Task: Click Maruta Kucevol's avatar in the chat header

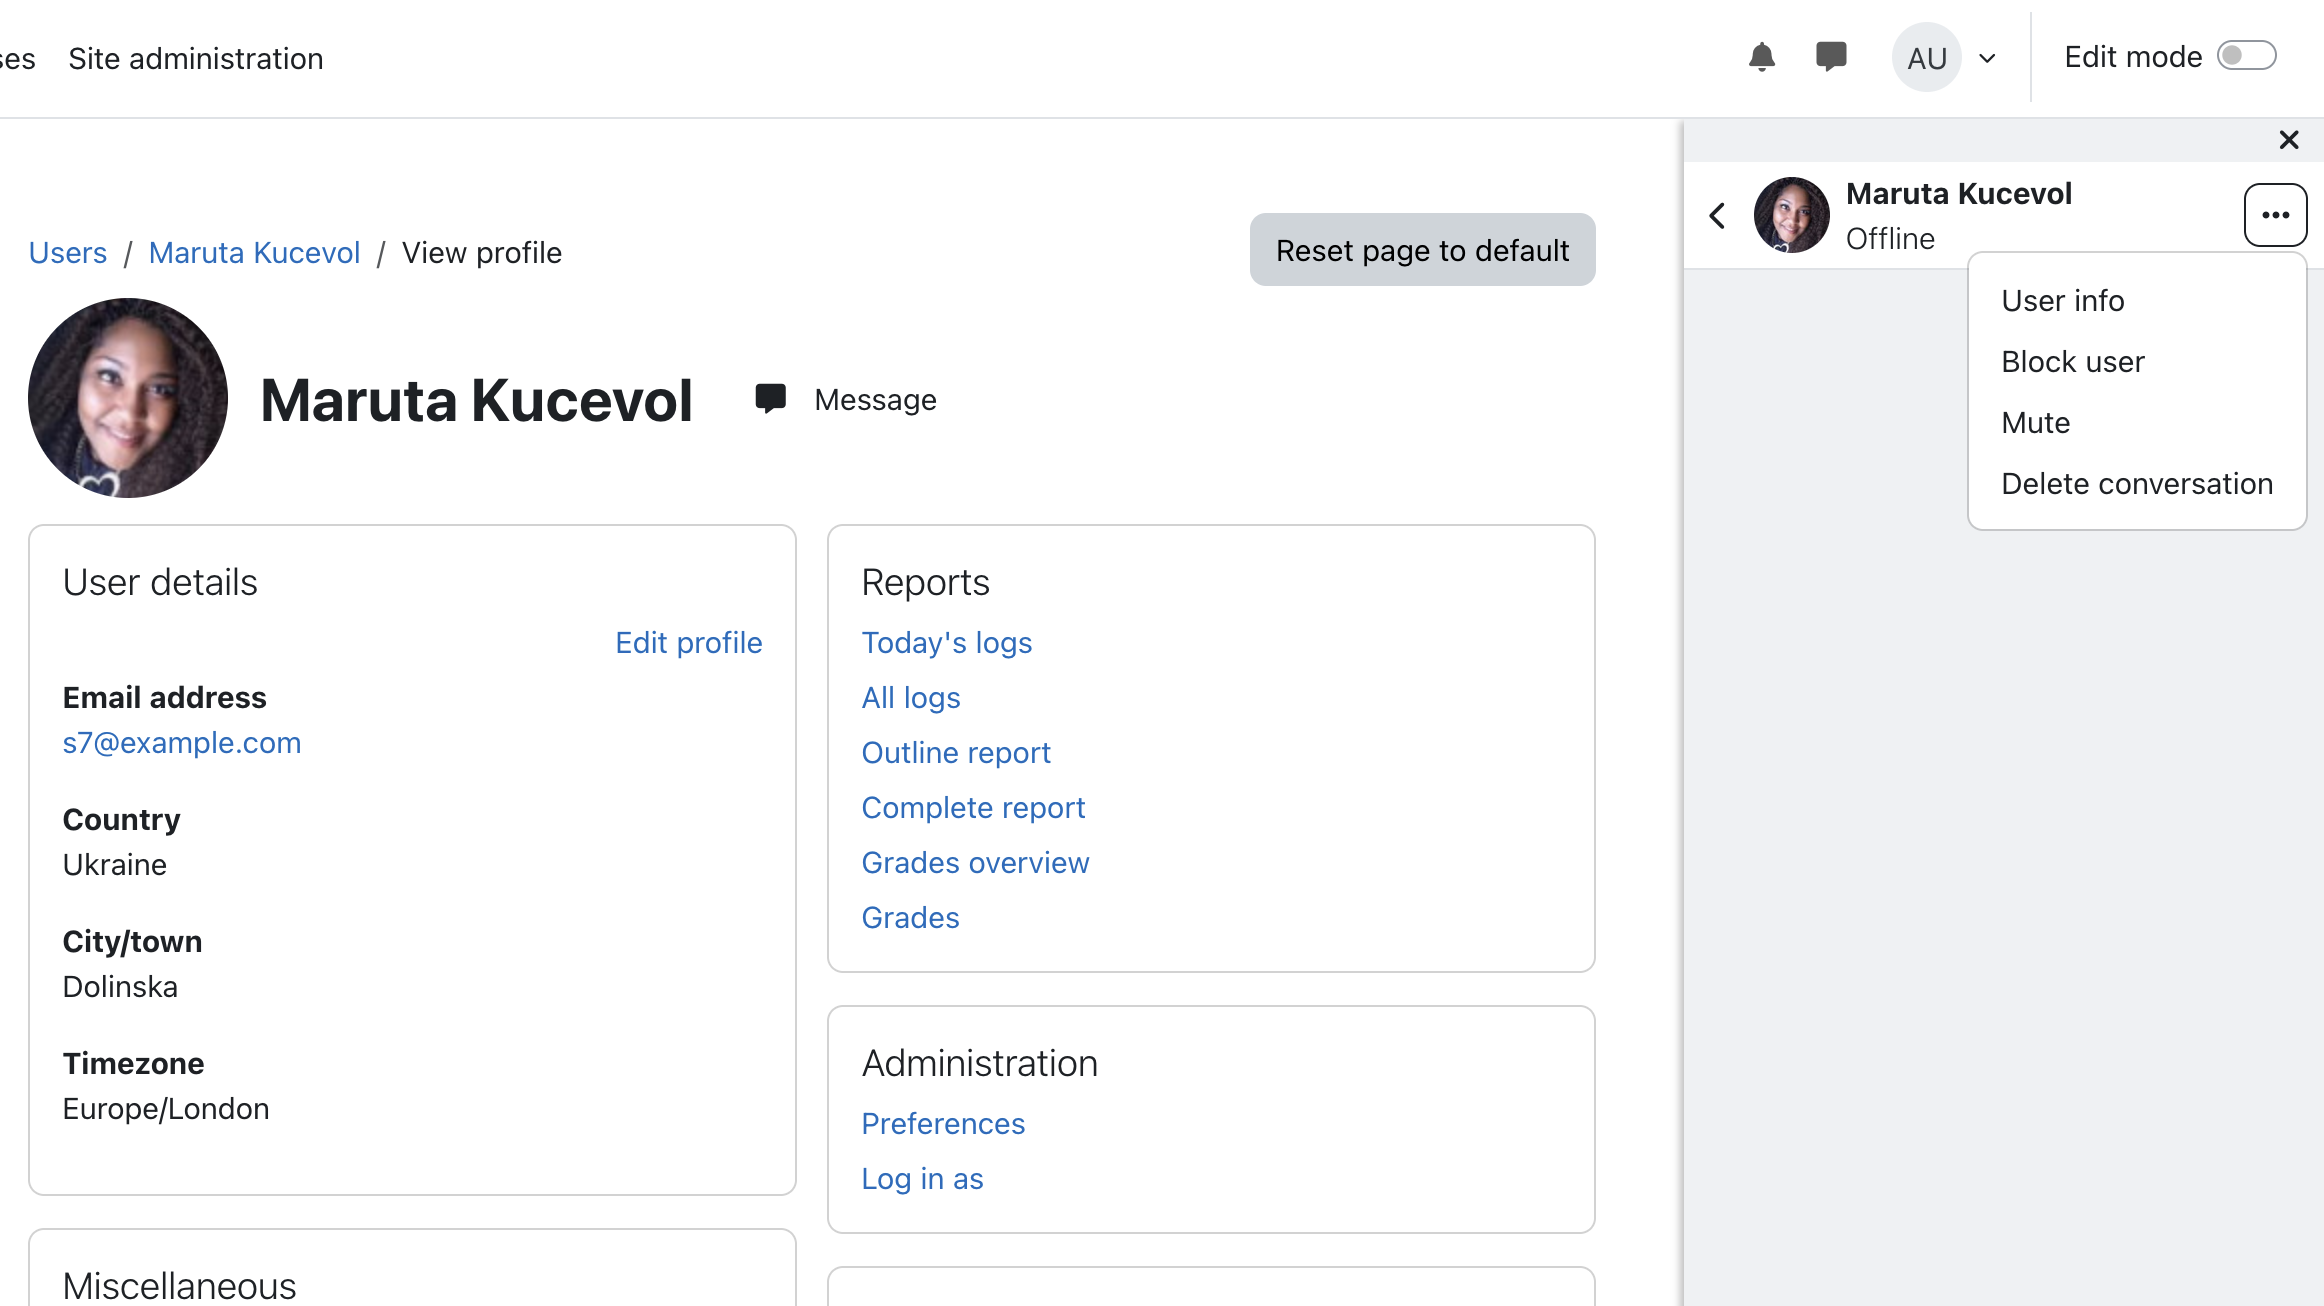Action: [1791, 215]
